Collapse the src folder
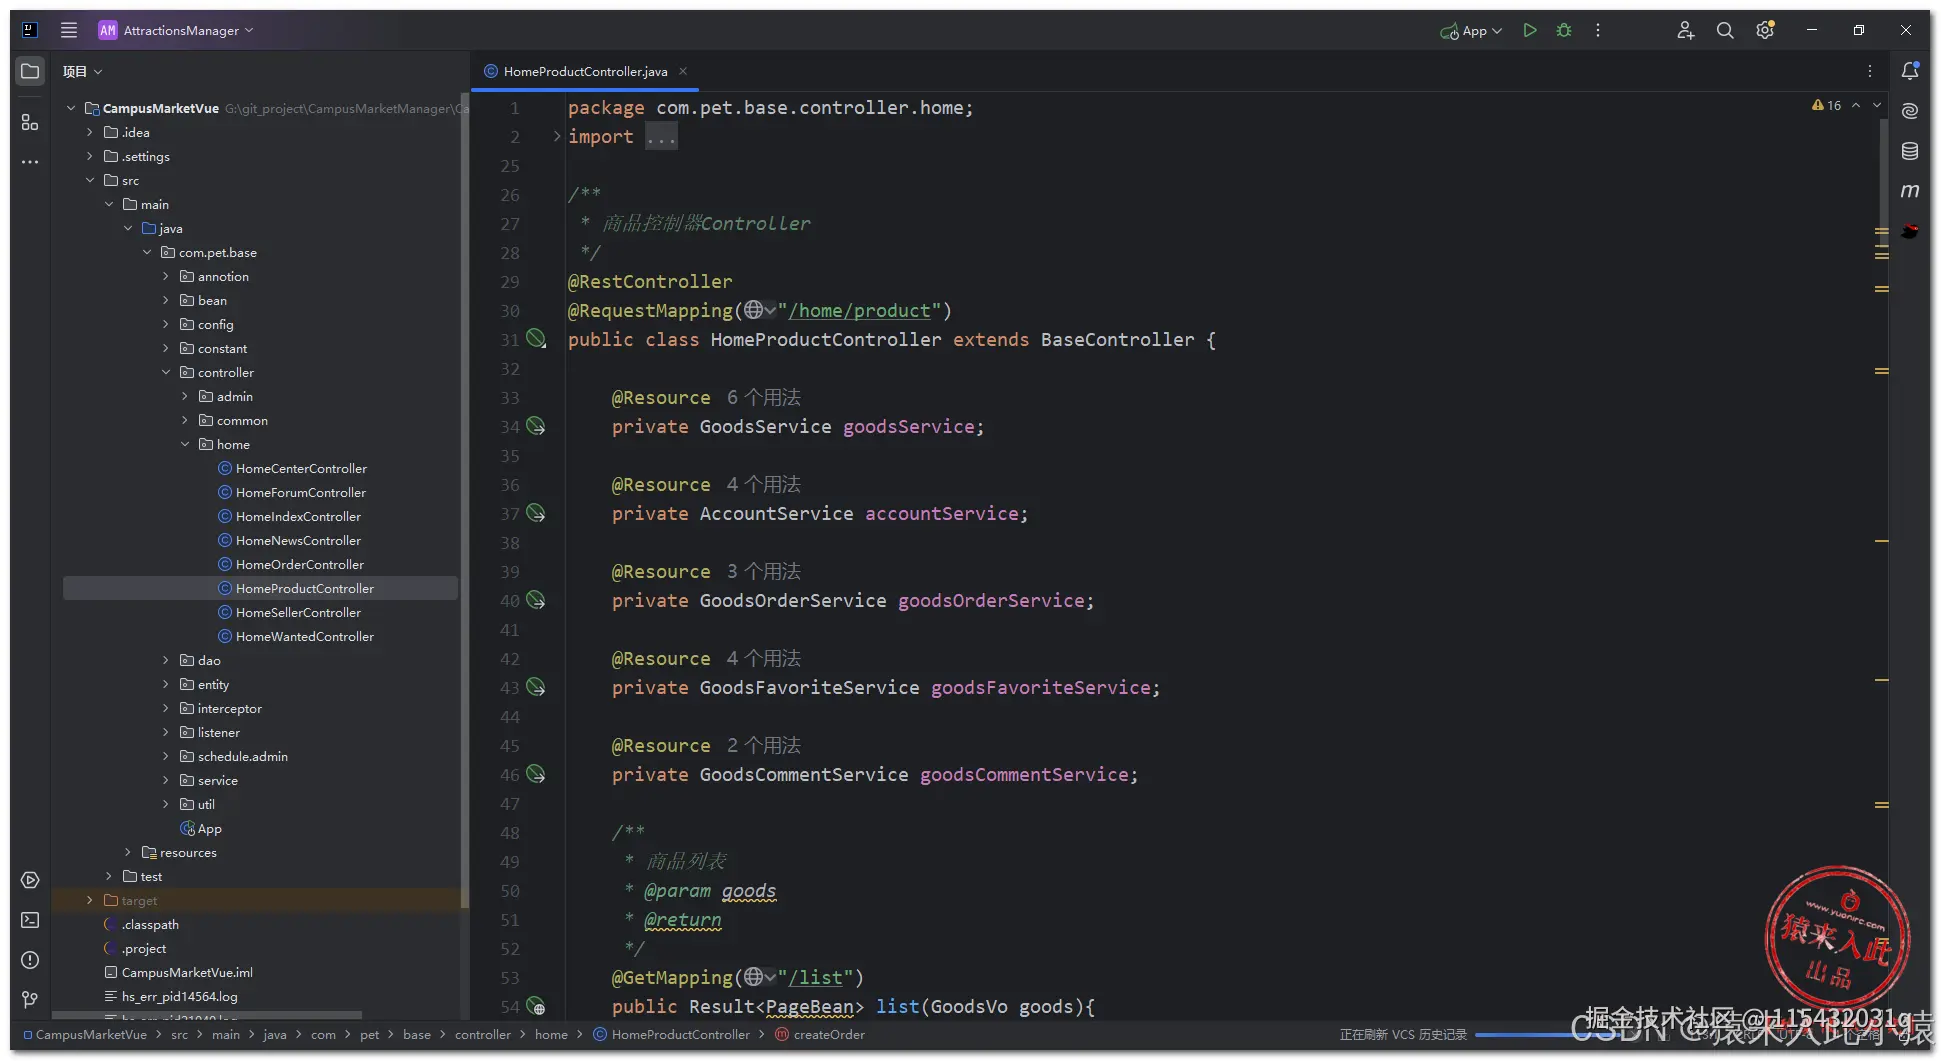Viewport: 1941px width, 1061px height. click(90, 180)
